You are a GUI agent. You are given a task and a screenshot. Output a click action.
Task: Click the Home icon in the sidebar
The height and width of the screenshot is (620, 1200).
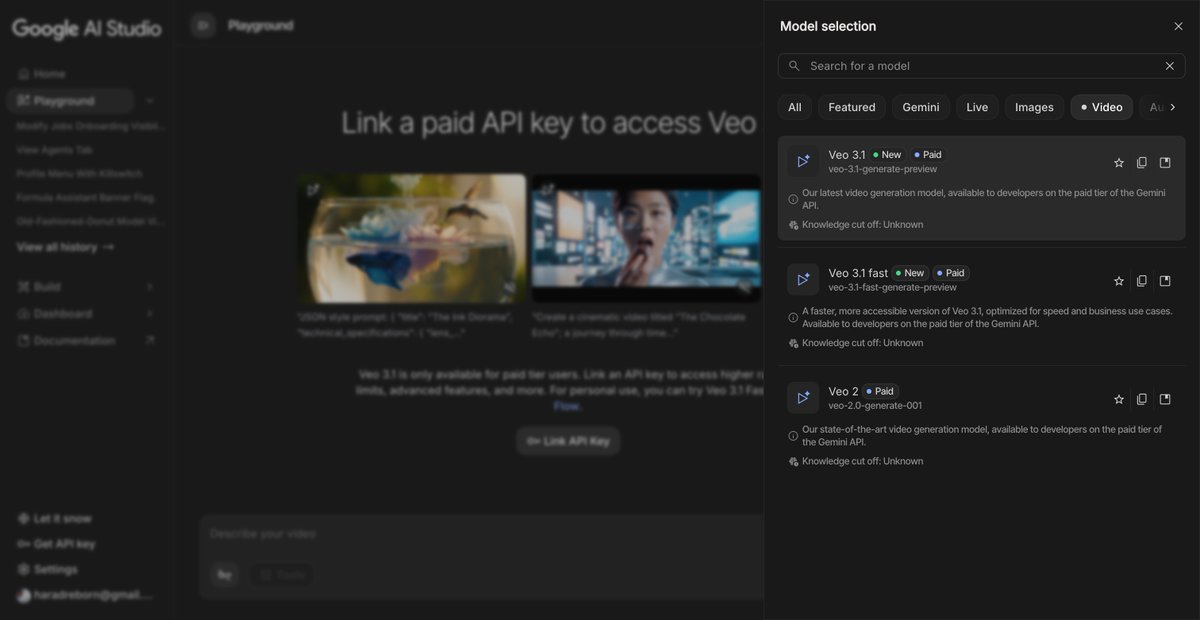pyautogui.click(x=22, y=72)
